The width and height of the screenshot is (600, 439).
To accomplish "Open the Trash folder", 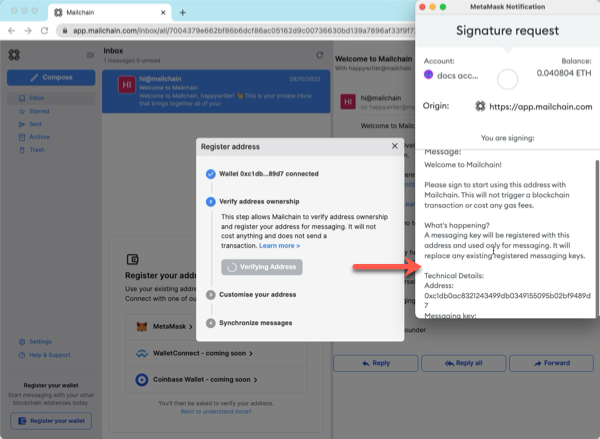I will 51,150.
